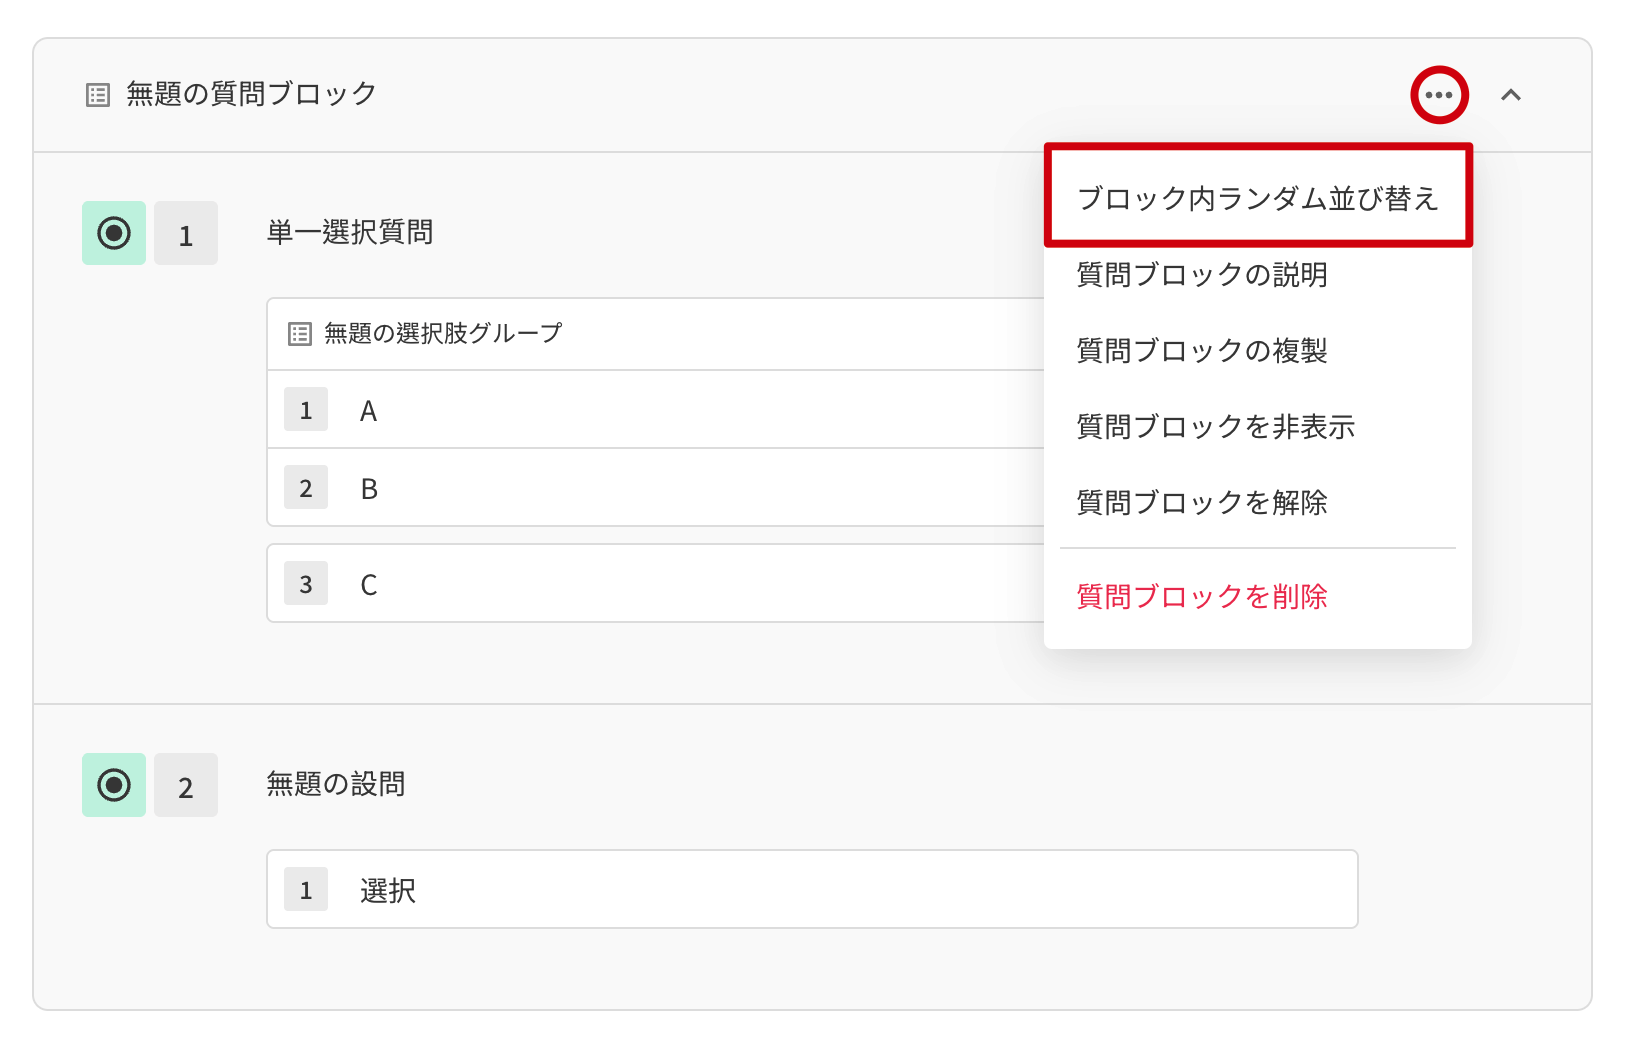Select choice row B
Viewport: 1626px width, 1040px height.
656,488
